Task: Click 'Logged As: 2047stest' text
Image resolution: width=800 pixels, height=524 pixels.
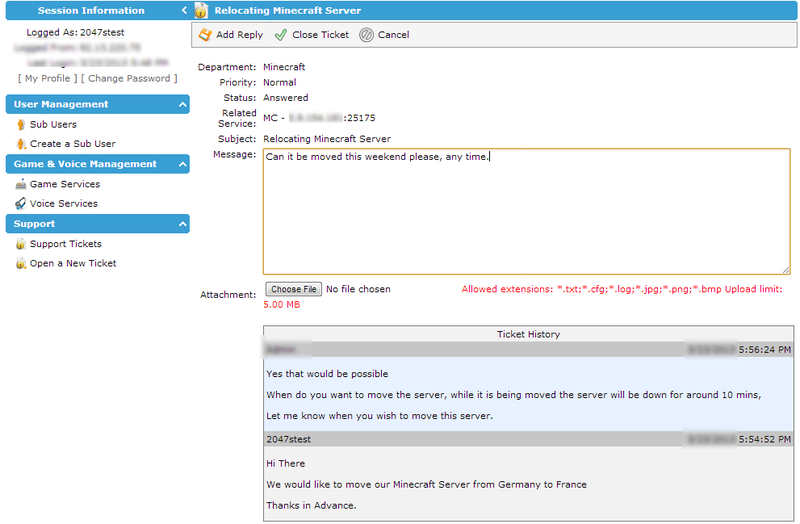Action: (76, 33)
